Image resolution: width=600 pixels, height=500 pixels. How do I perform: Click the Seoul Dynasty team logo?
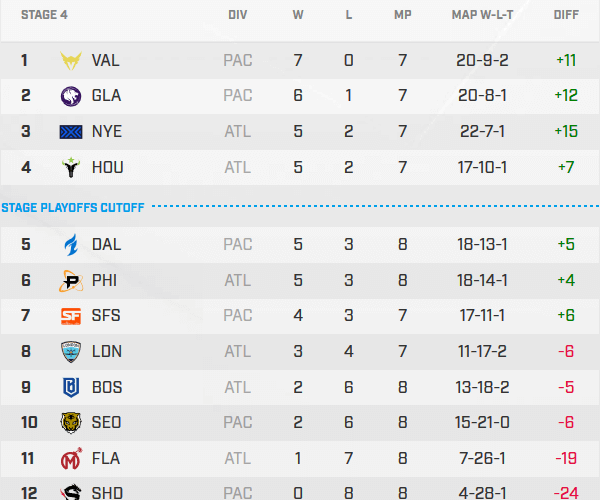[71, 423]
